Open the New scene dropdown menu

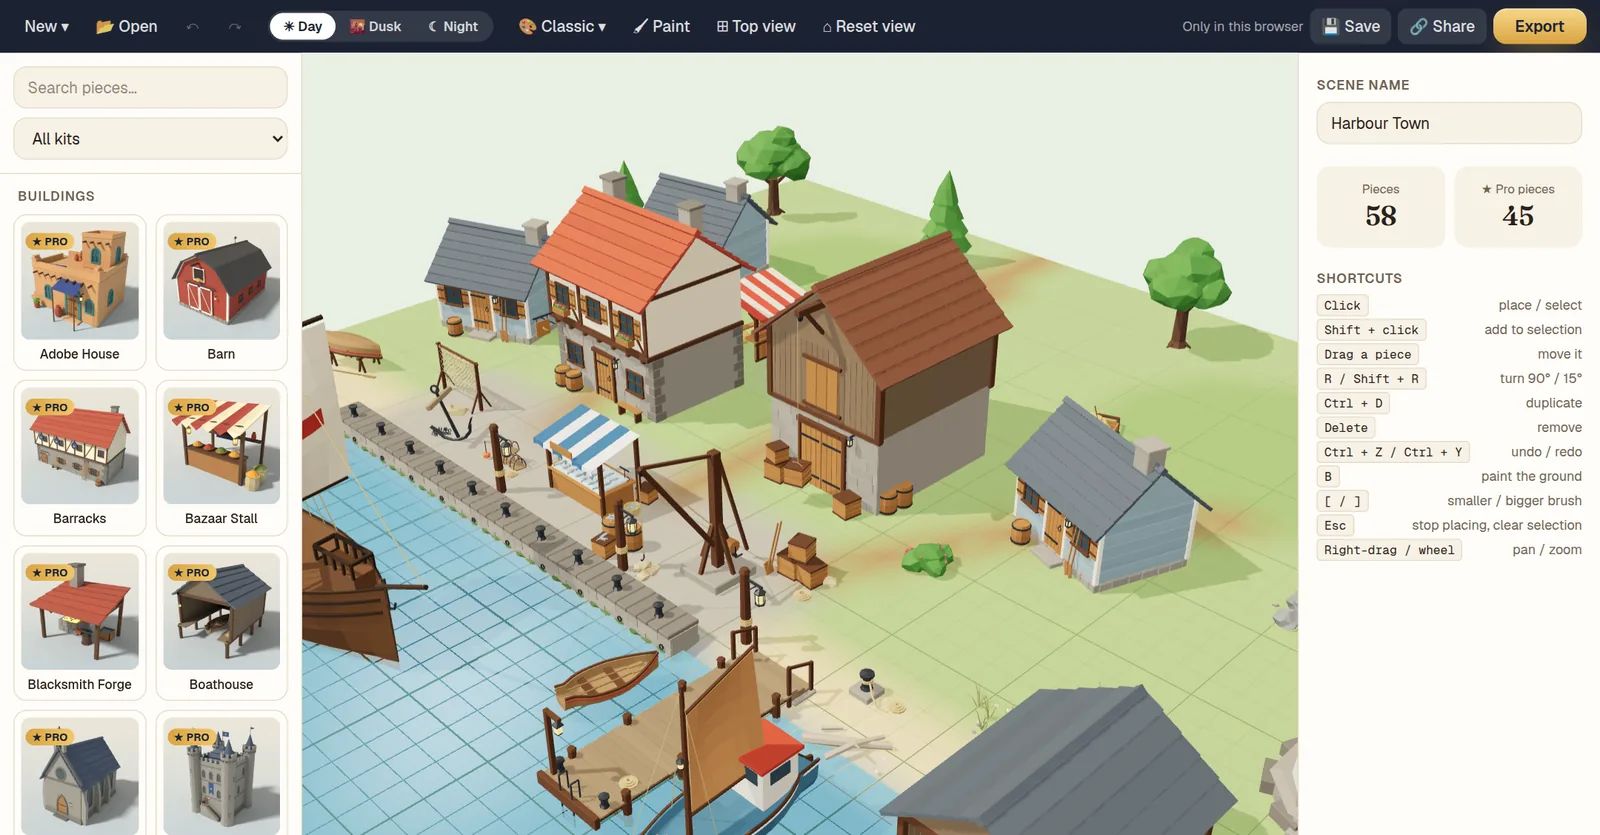(46, 26)
